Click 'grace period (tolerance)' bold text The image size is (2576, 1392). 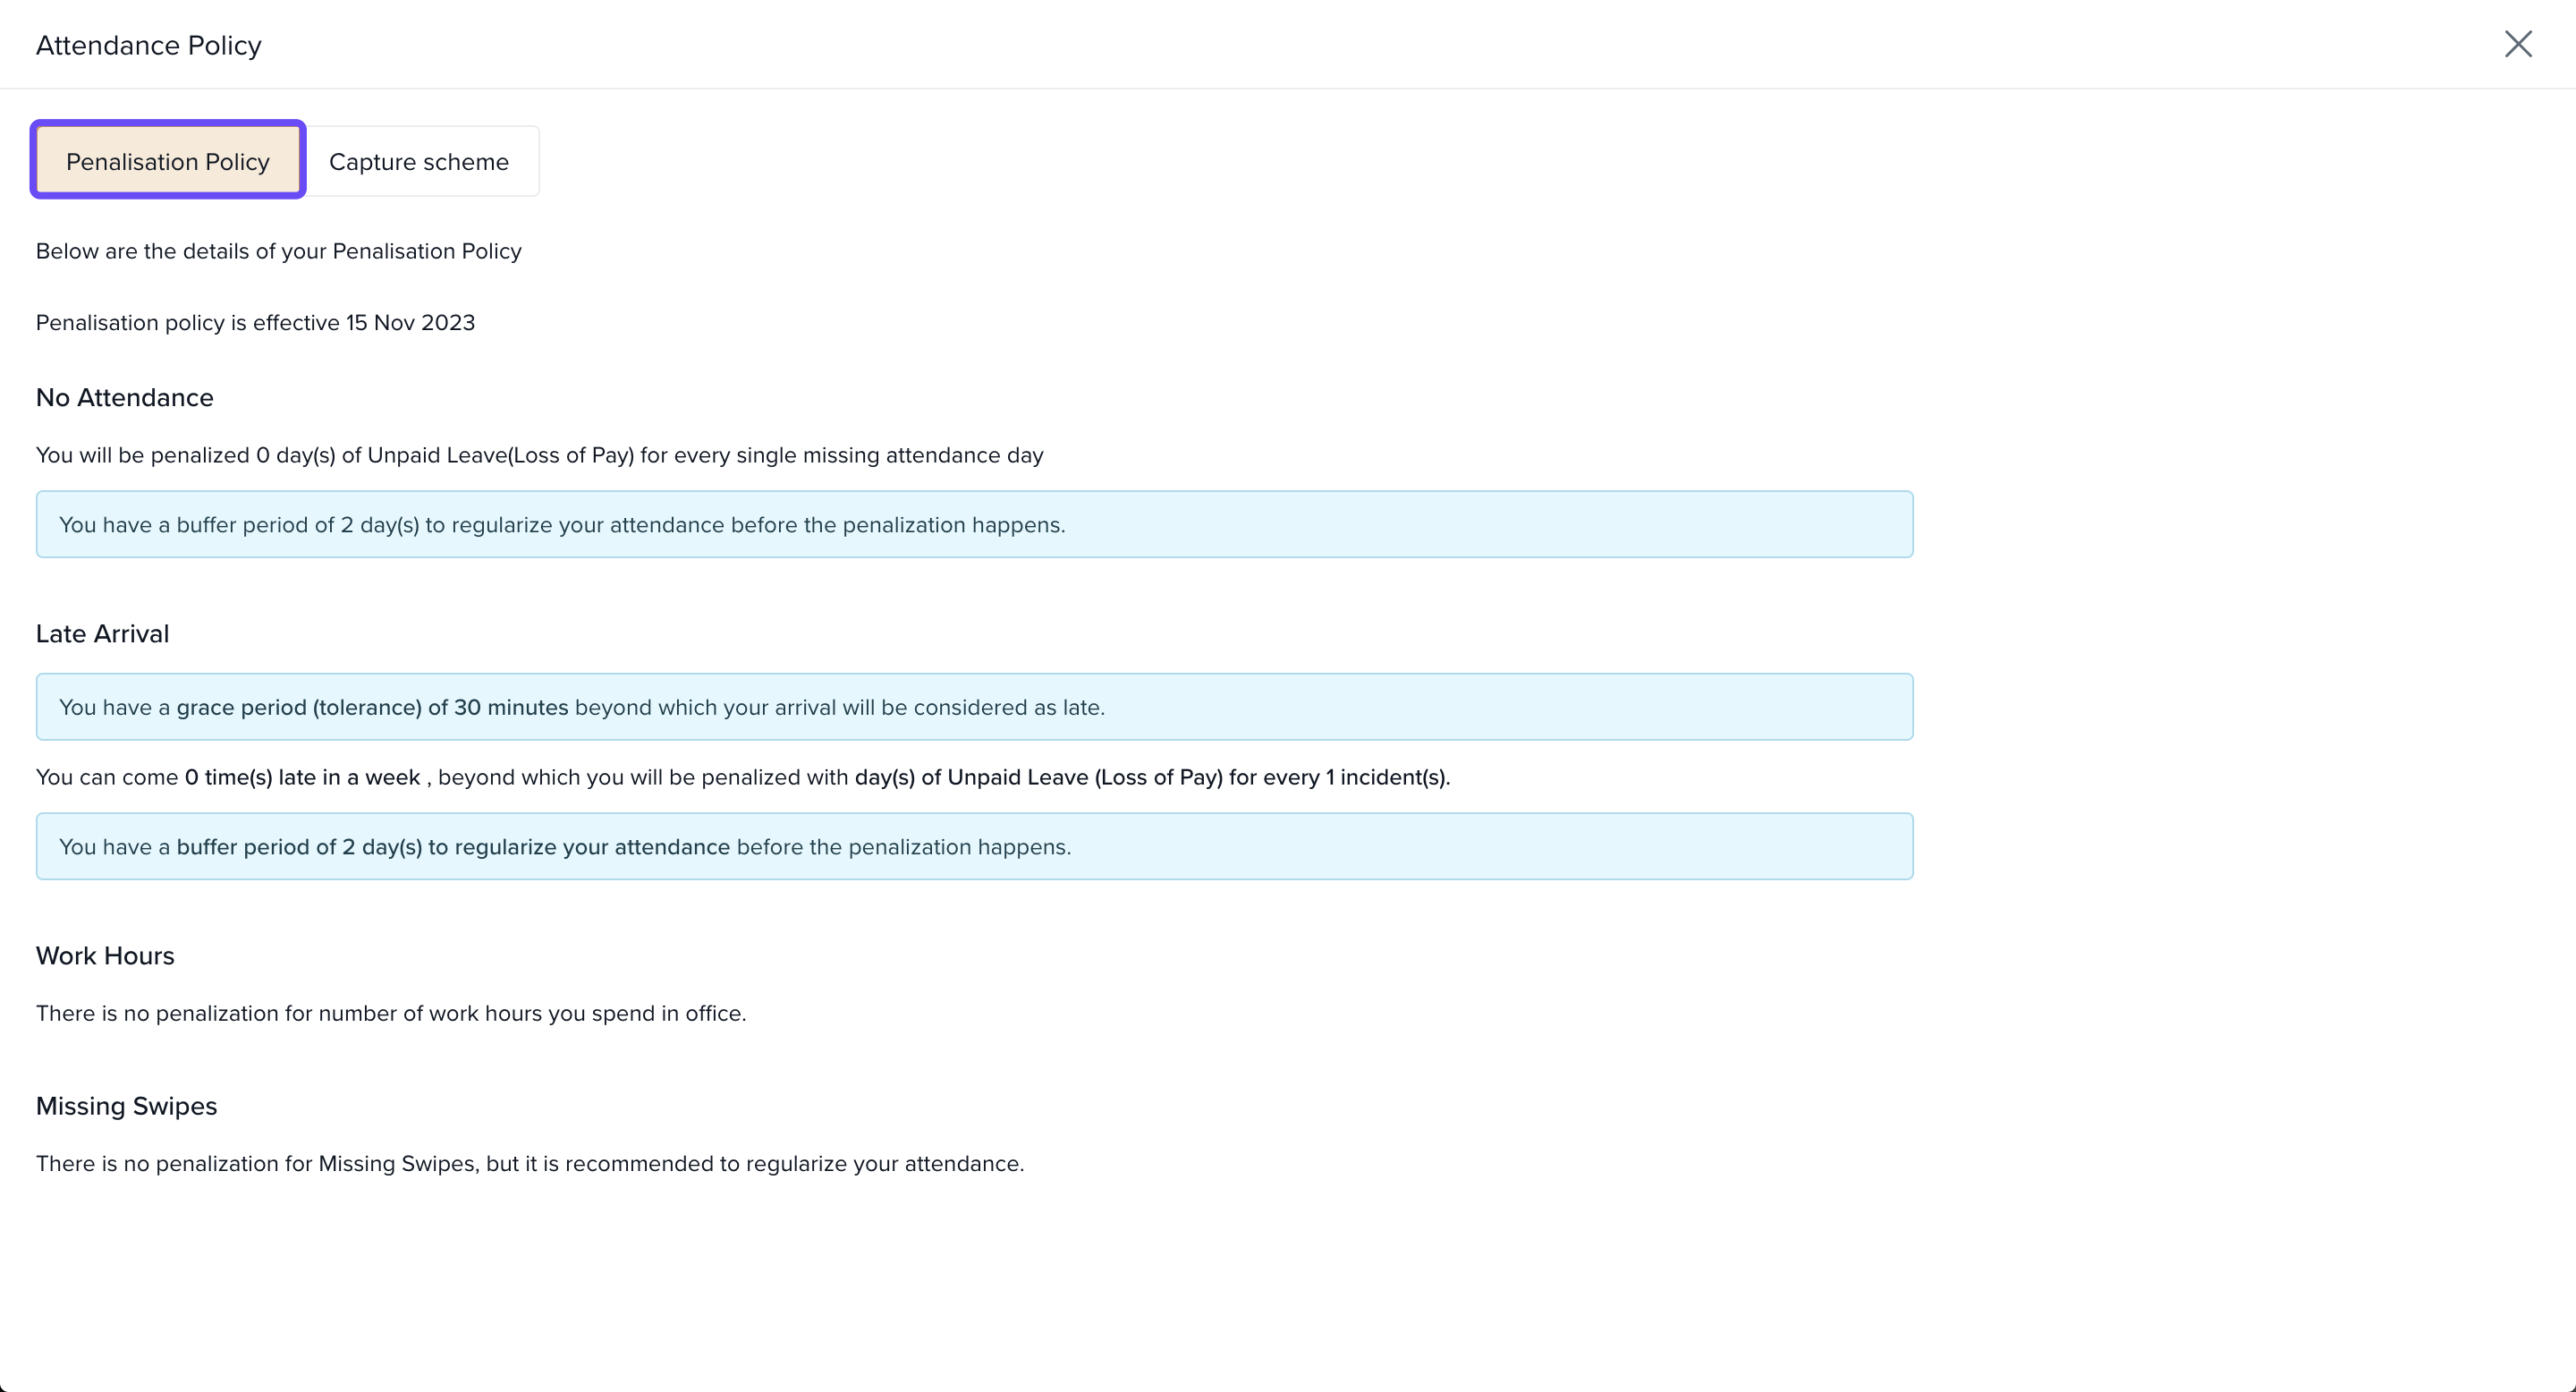[299, 708]
